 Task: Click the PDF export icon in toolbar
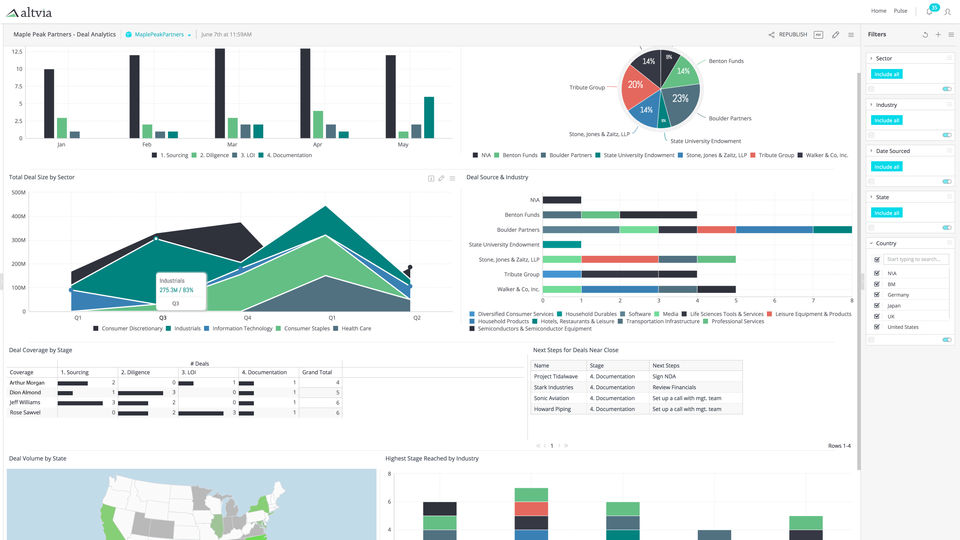[x=819, y=35]
